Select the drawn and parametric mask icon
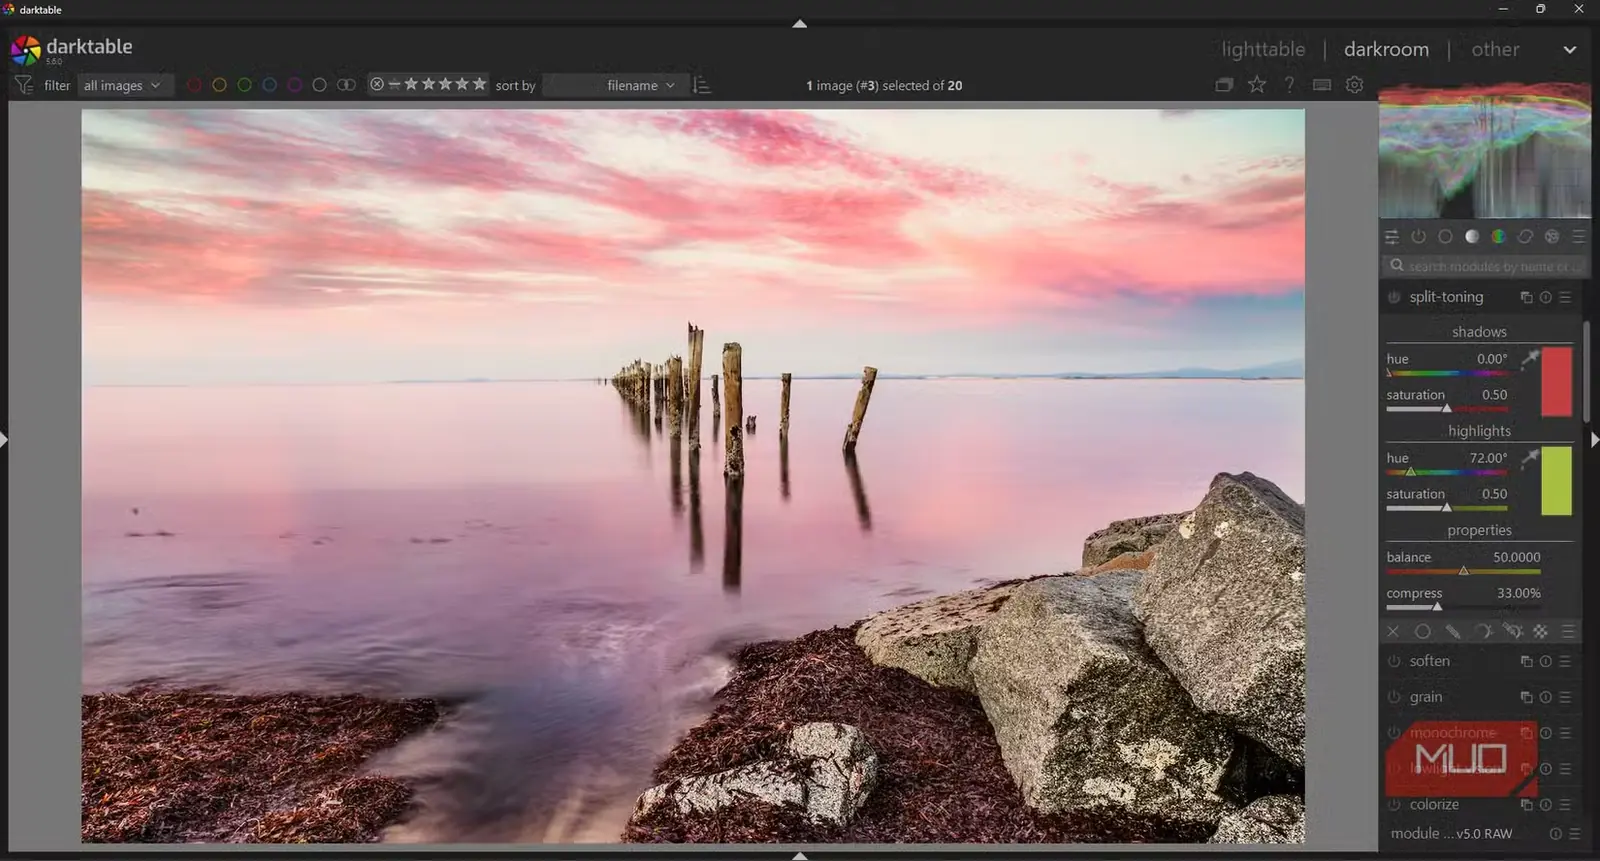This screenshot has width=1600, height=861. tap(1512, 632)
